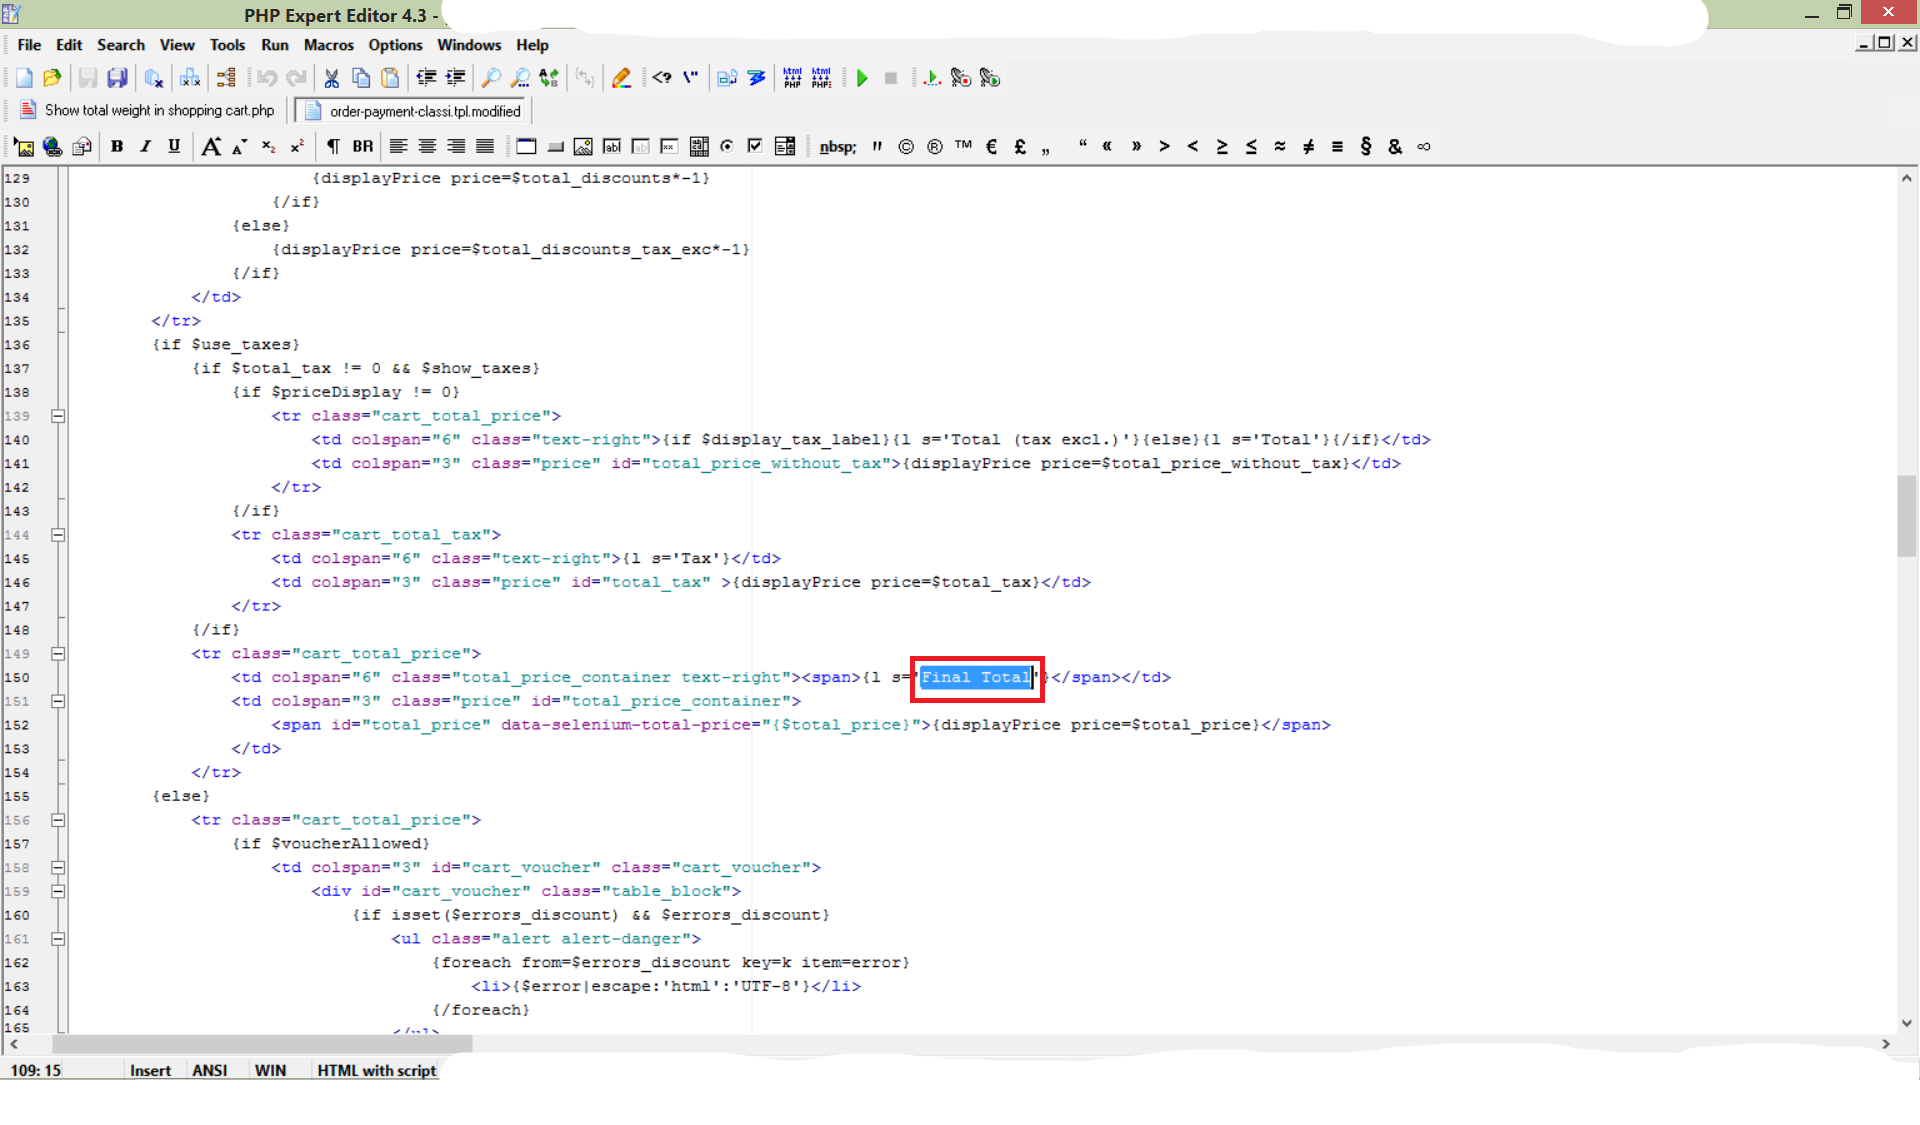Insert checkbox form element icon
The height and width of the screenshot is (1125, 1920).
click(x=755, y=146)
